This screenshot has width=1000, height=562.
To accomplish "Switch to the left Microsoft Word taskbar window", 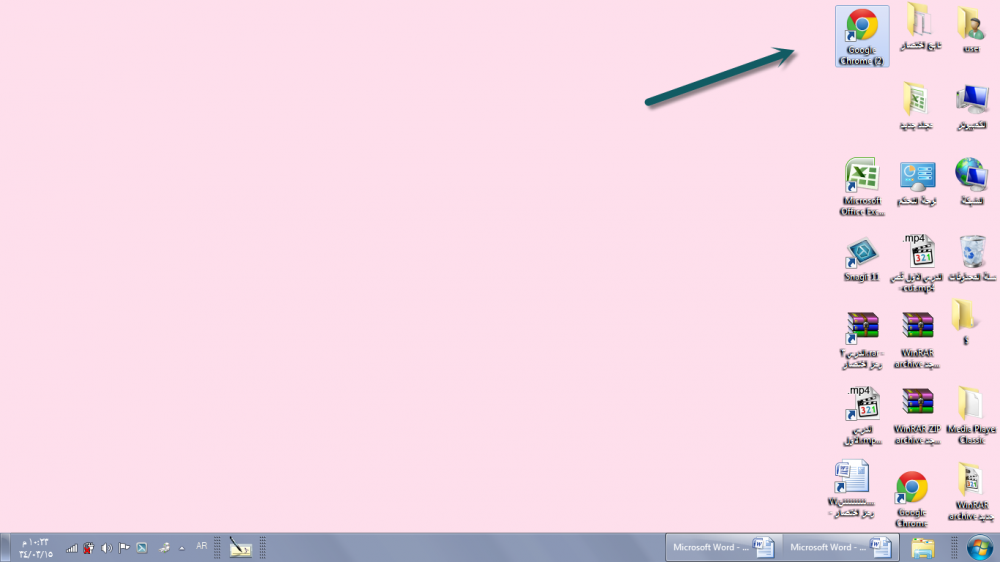I will [722, 547].
